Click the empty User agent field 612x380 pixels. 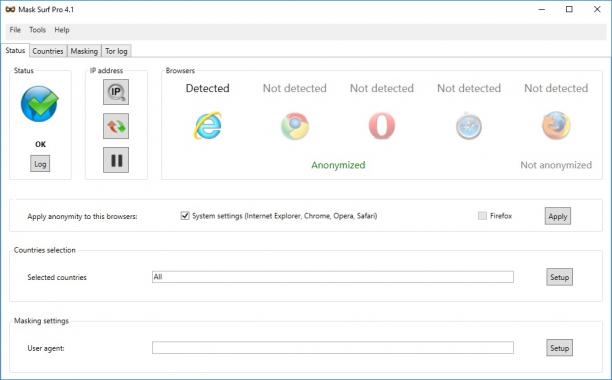tap(333, 348)
